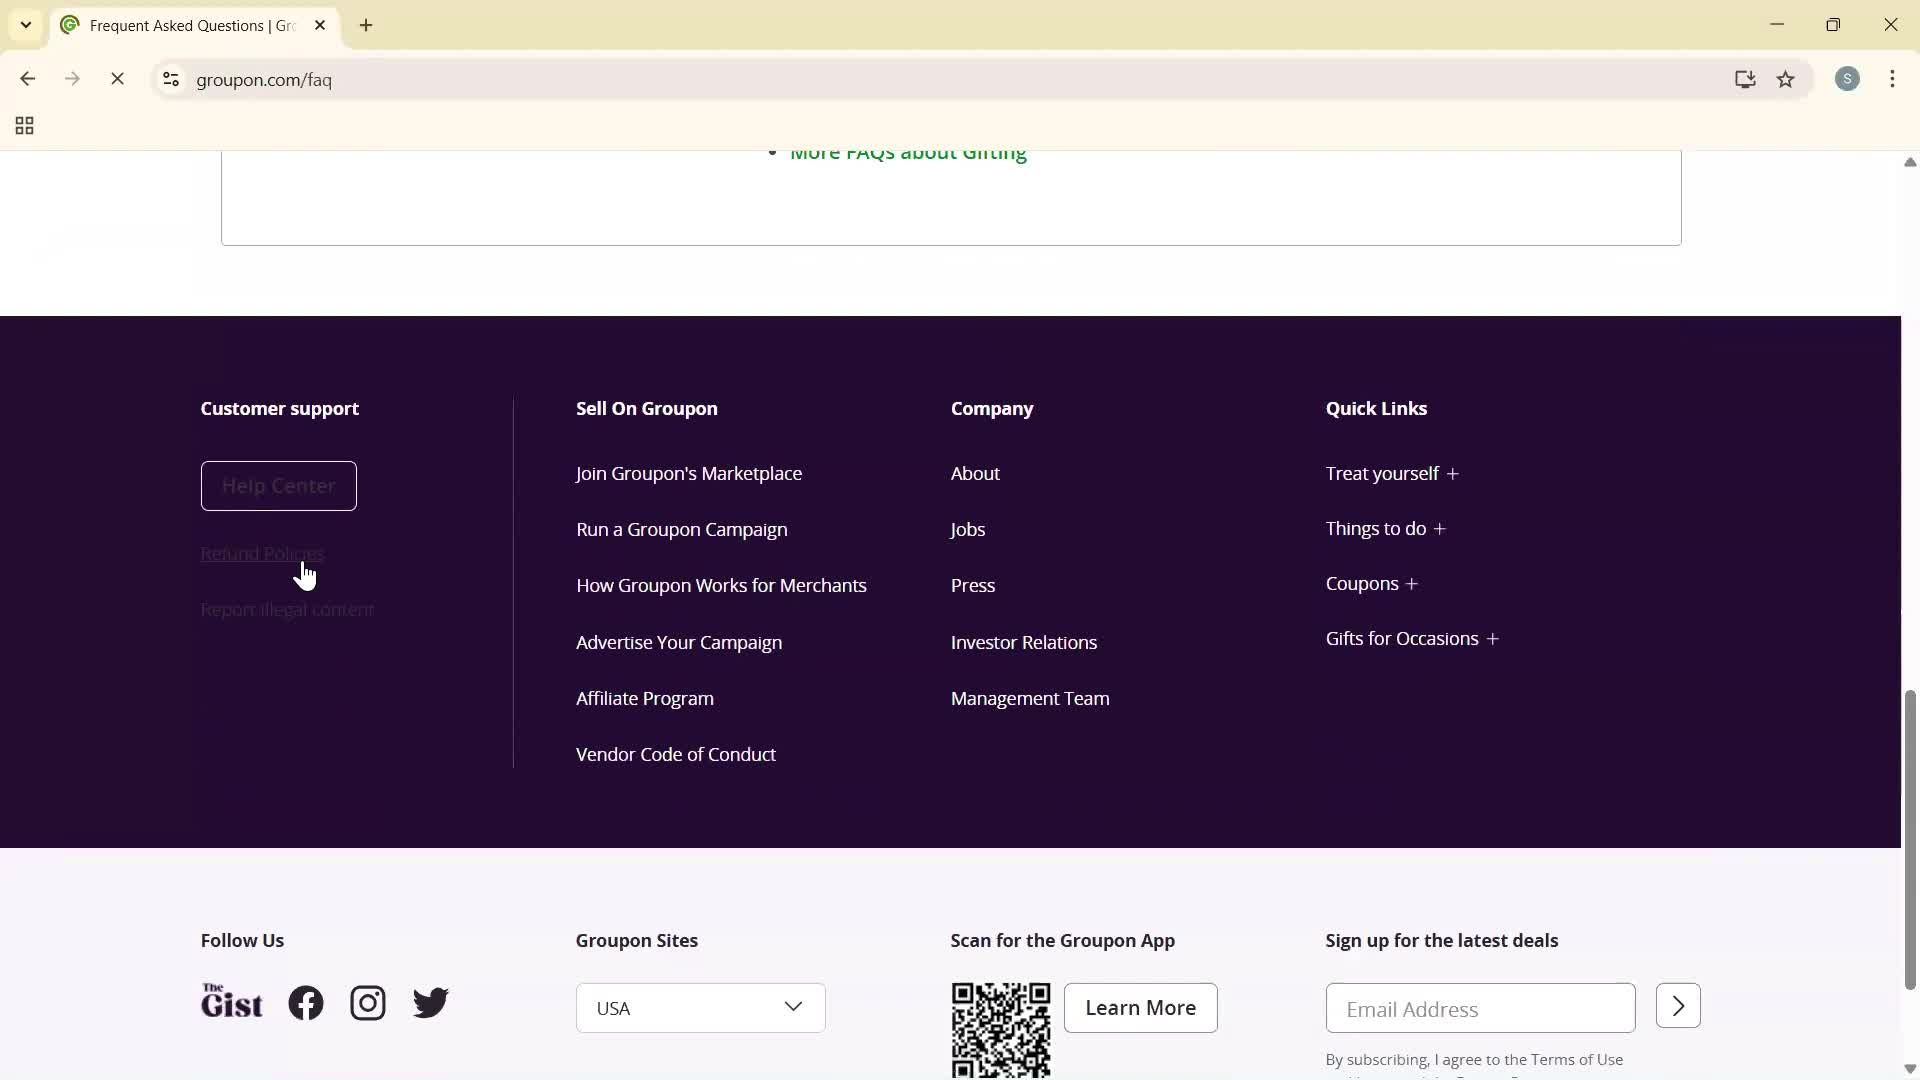Open Chrome's three-dot menu
The width and height of the screenshot is (1920, 1080).
(1893, 79)
